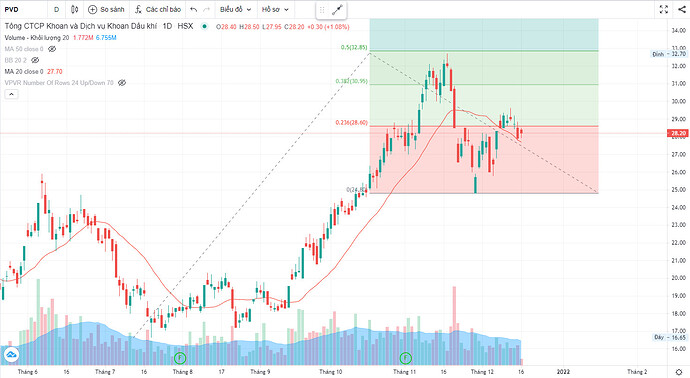690x378 pixels.
Task: Collapse the indicator legend list
Action: click(x=11, y=94)
